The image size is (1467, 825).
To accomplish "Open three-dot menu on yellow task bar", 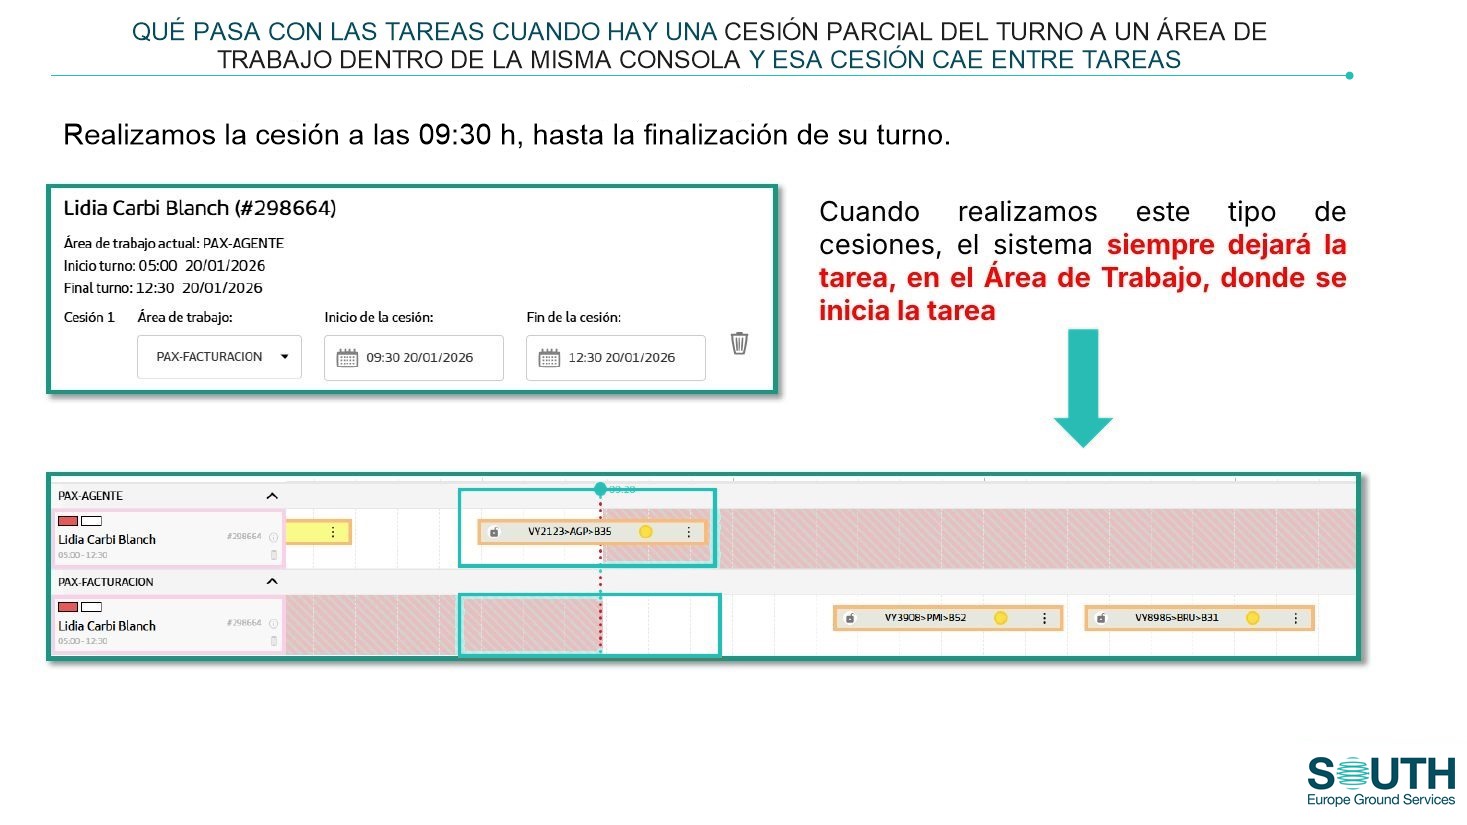I will [x=333, y=533].
